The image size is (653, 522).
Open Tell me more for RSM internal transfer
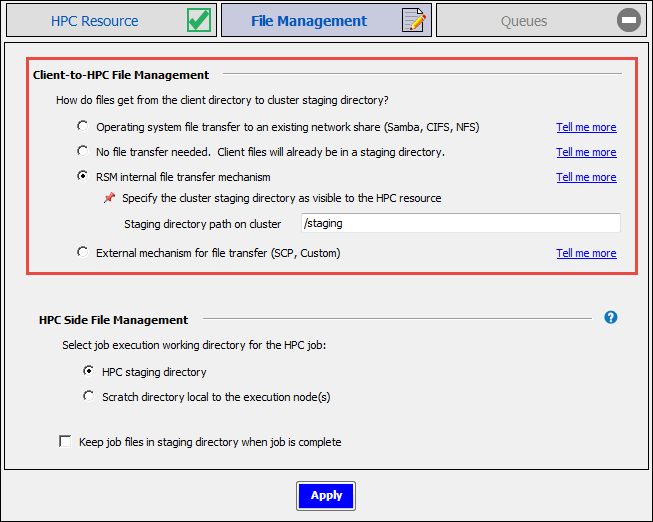(x=586, y=177)
